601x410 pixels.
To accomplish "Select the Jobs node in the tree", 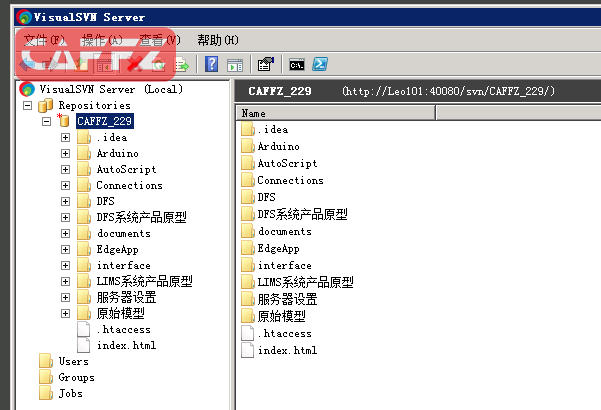I will (70, 393).
